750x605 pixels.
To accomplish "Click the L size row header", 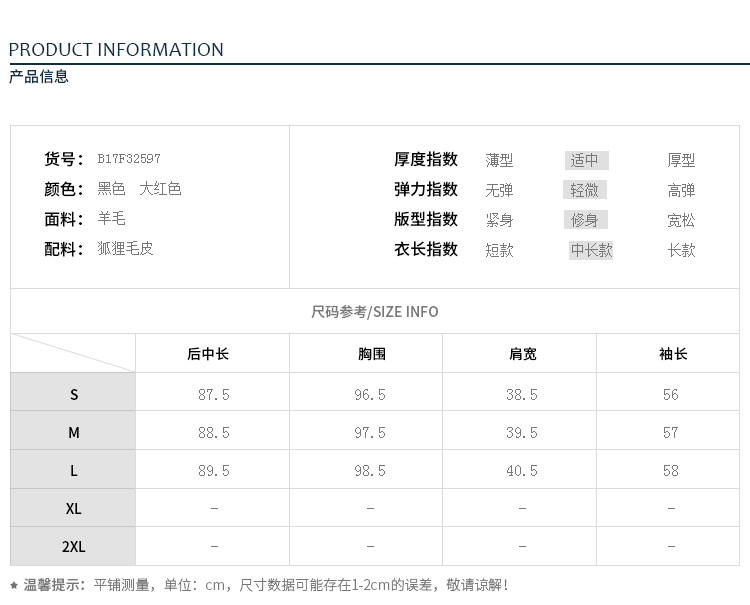I will [x=73, y=469].
